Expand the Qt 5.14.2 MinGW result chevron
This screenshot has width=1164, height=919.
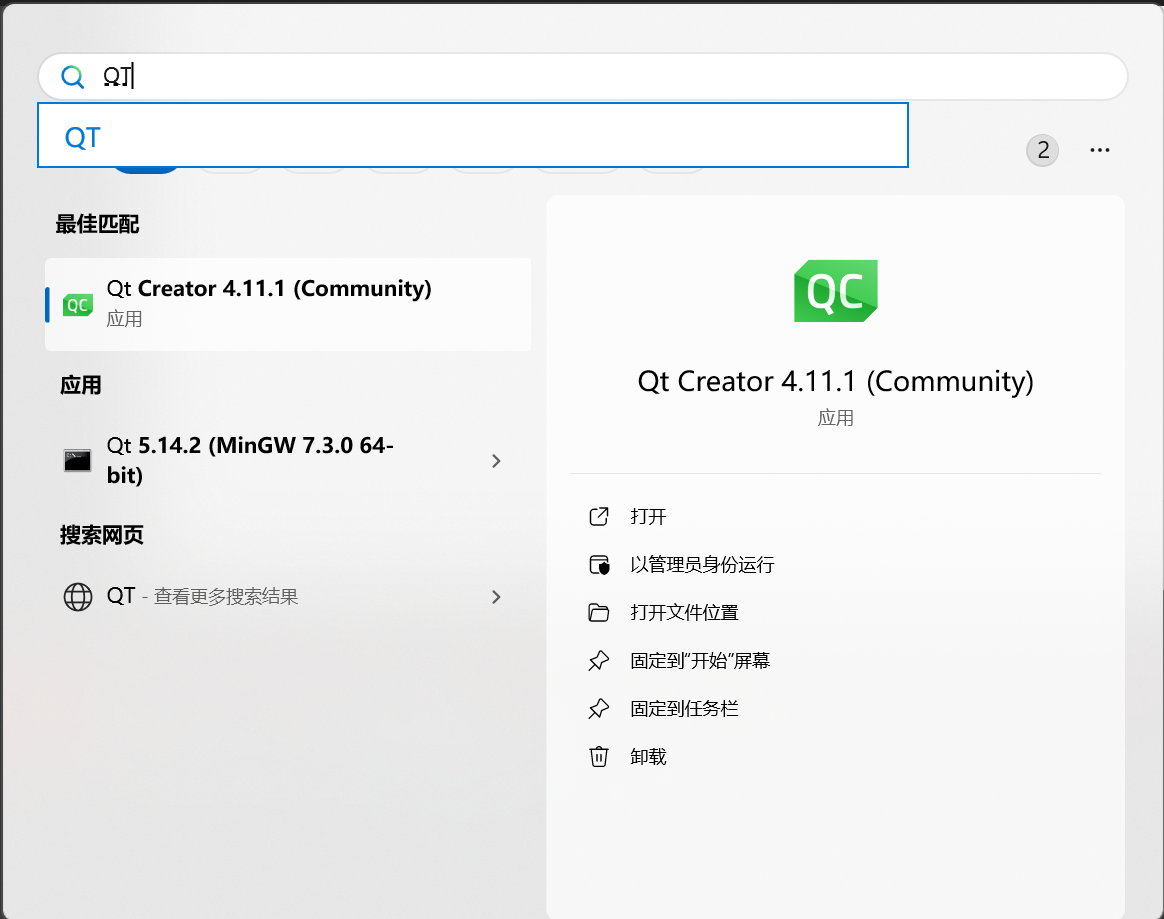pos(496,461)
